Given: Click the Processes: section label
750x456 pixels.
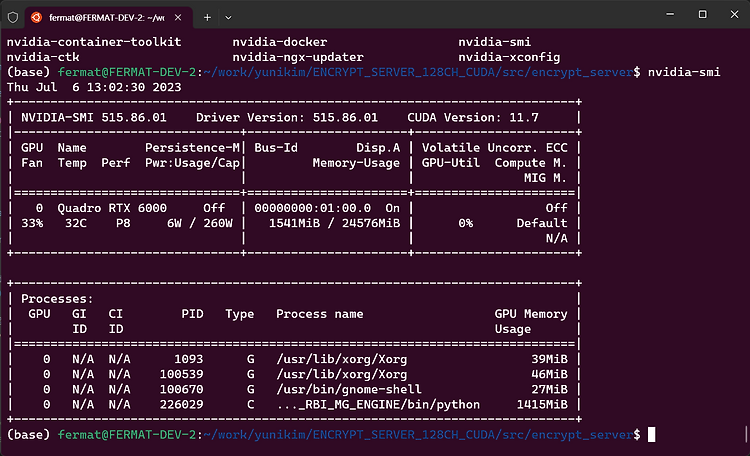Looking at the screenshot, I should [57, 299].
